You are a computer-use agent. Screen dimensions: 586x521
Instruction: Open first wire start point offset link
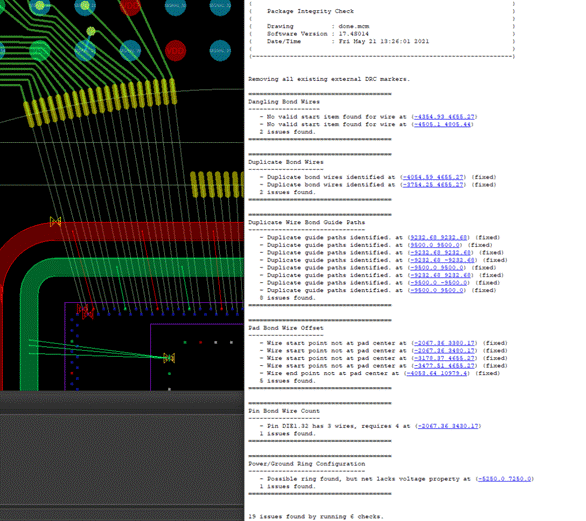(444, 343)
